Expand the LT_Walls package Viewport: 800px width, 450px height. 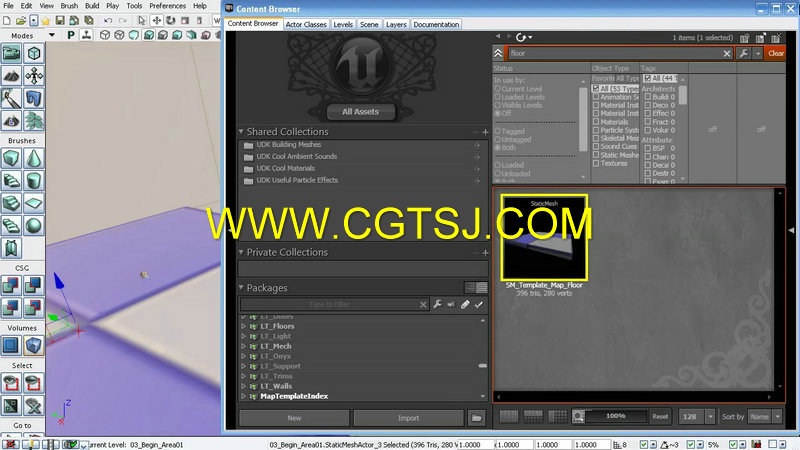(x=244, y=386)
